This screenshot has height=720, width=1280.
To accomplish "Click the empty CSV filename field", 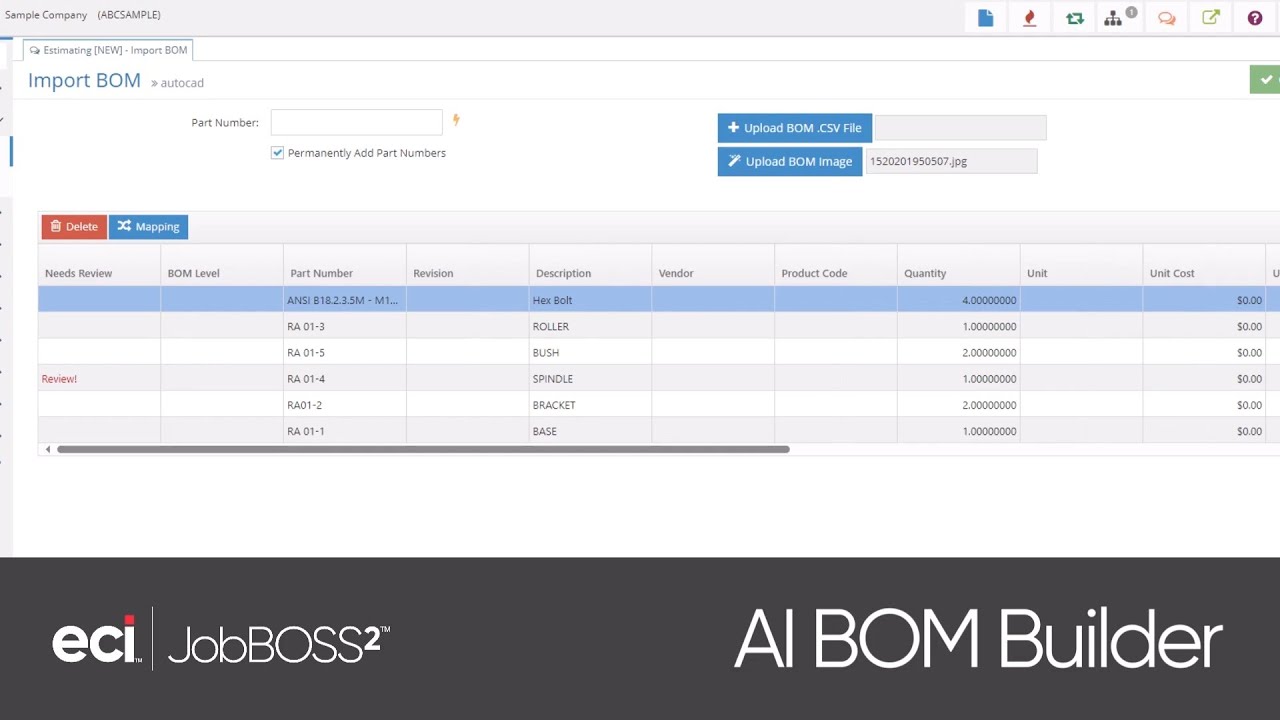I will click(x=961, y=128).
